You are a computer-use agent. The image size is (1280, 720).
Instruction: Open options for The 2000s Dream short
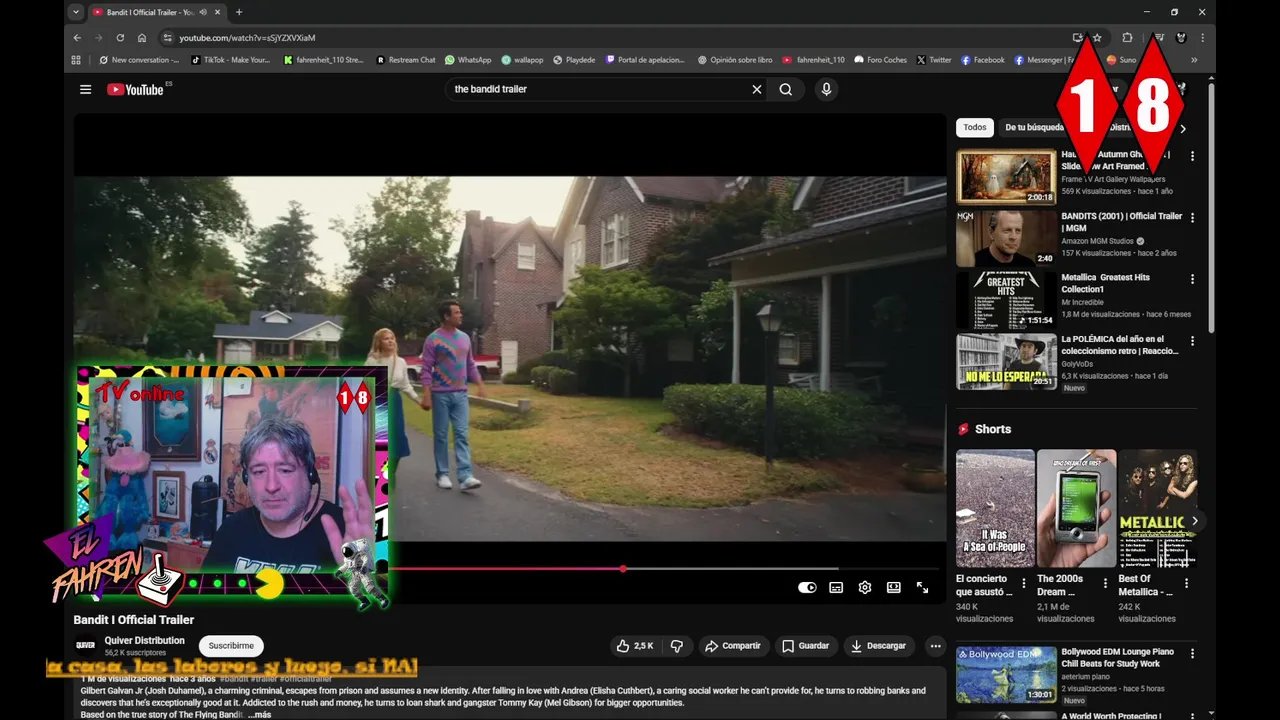click(x=1105, y=583)
